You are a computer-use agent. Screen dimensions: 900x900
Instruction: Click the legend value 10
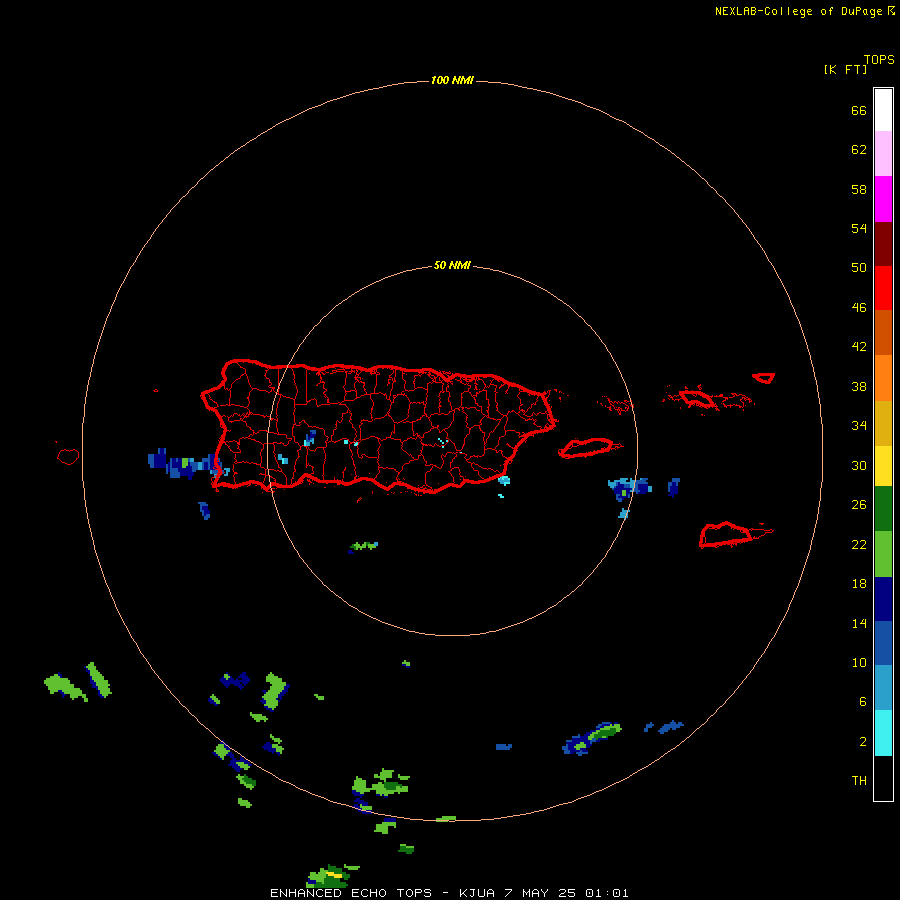point(859,663)
